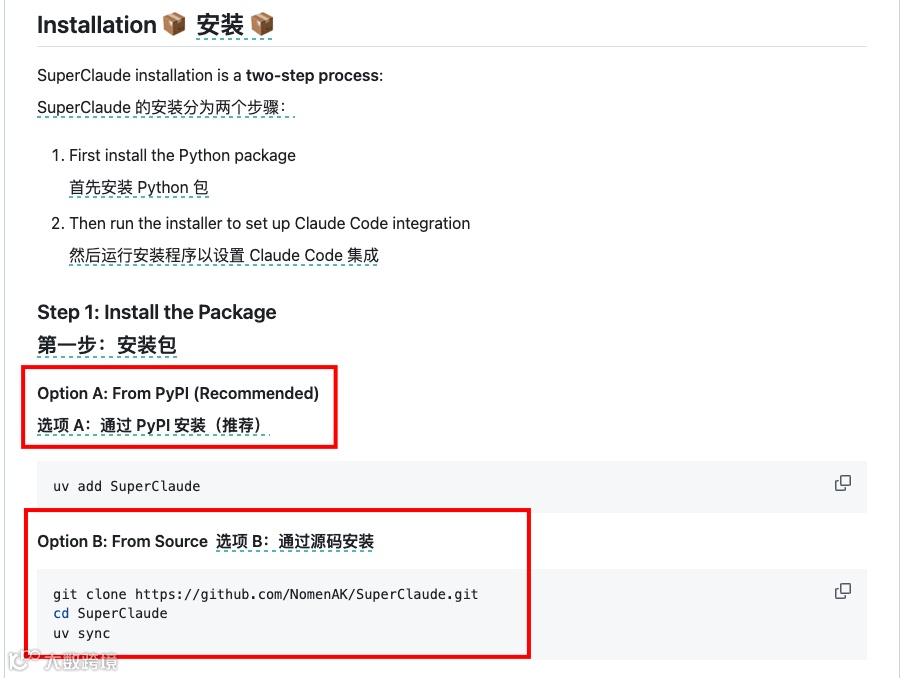902x678 pixels.
Task: Click the bold two-step process text
Action: (x=312, y=75)
